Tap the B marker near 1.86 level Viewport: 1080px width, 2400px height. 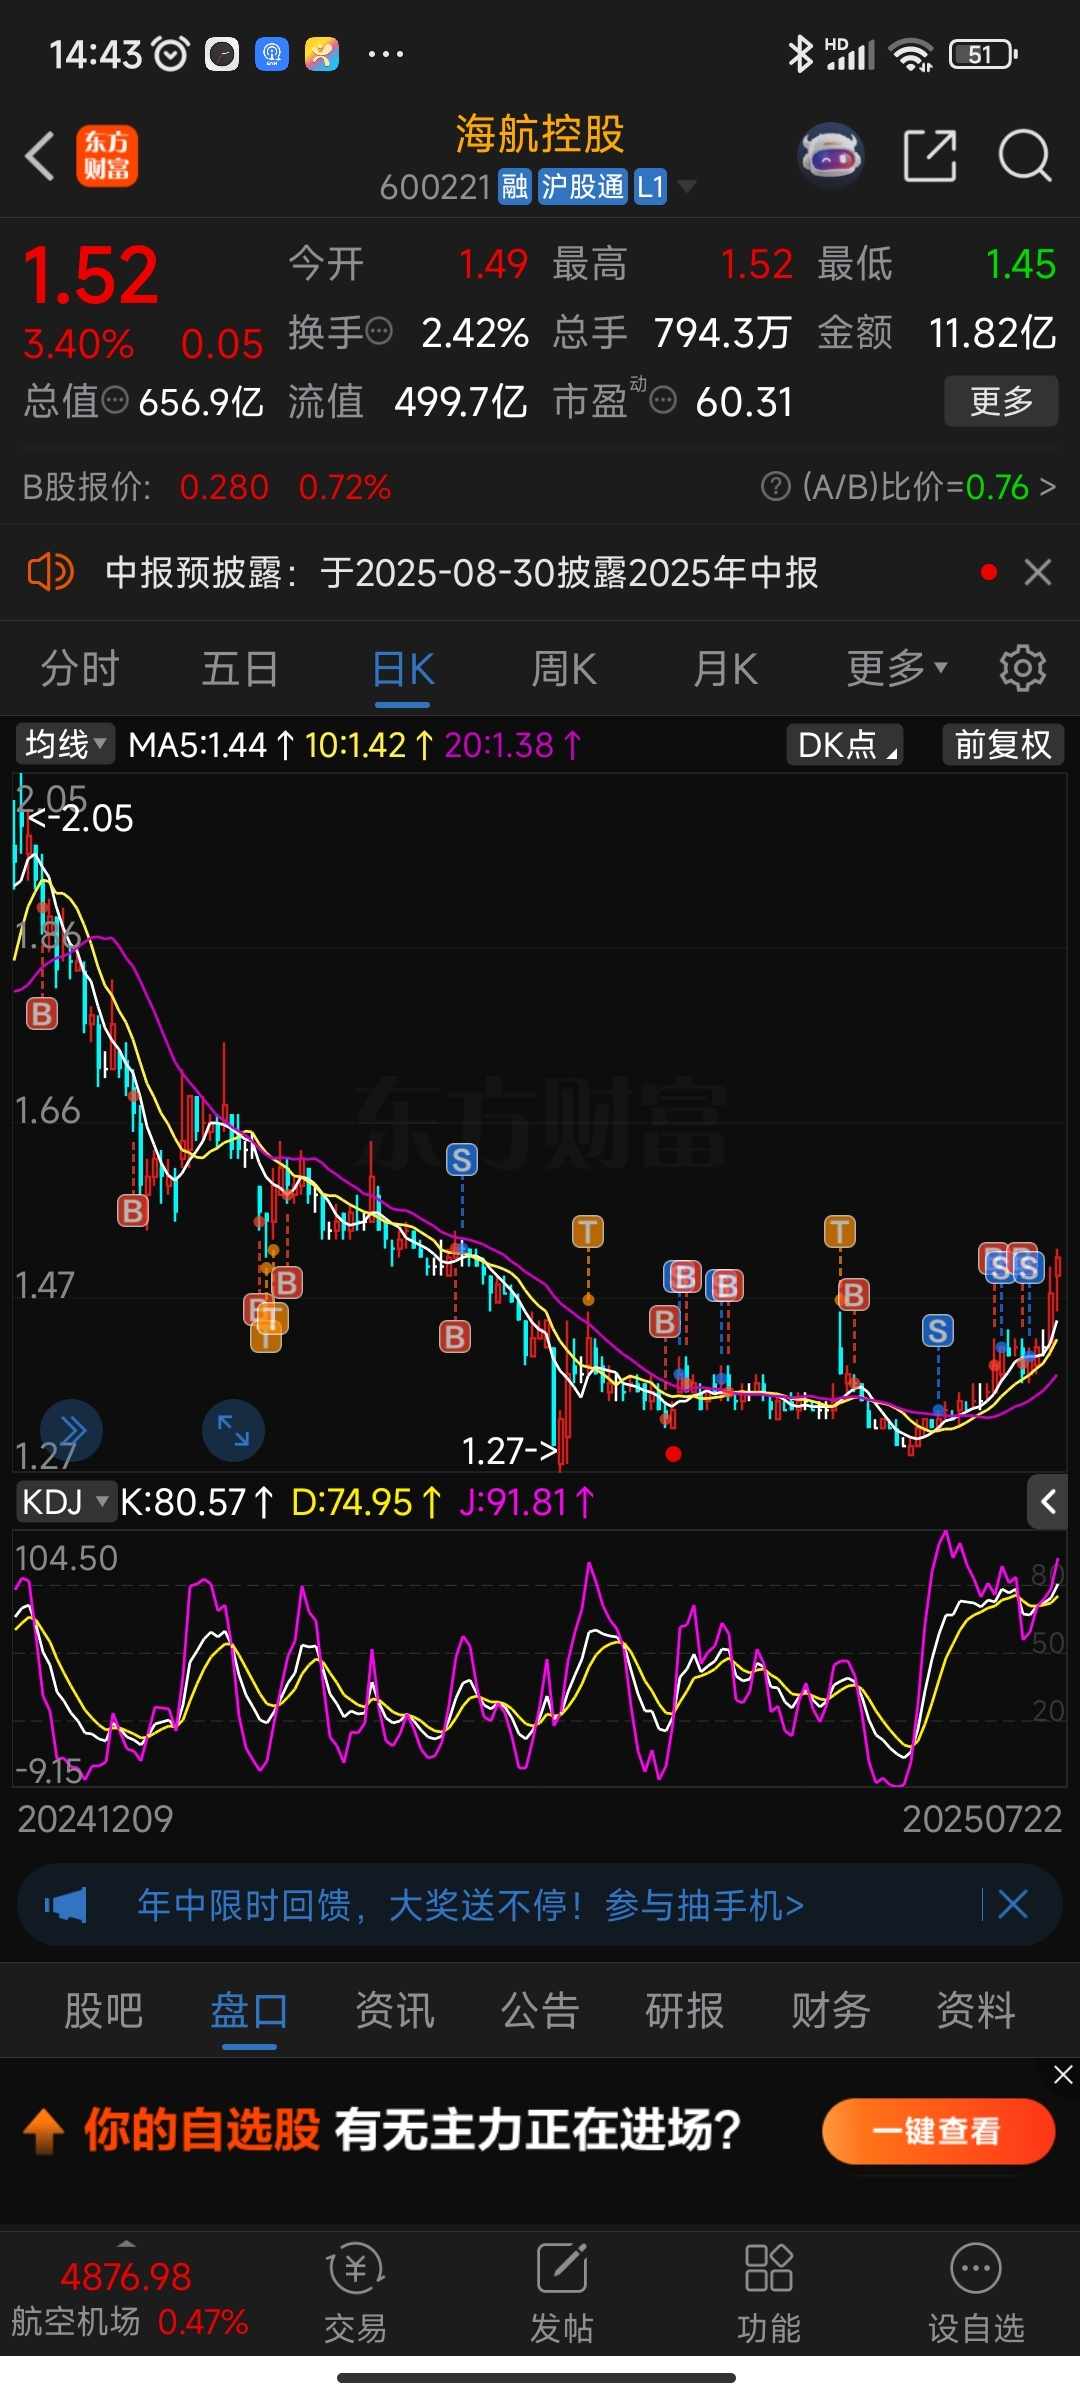point(42,1014)
